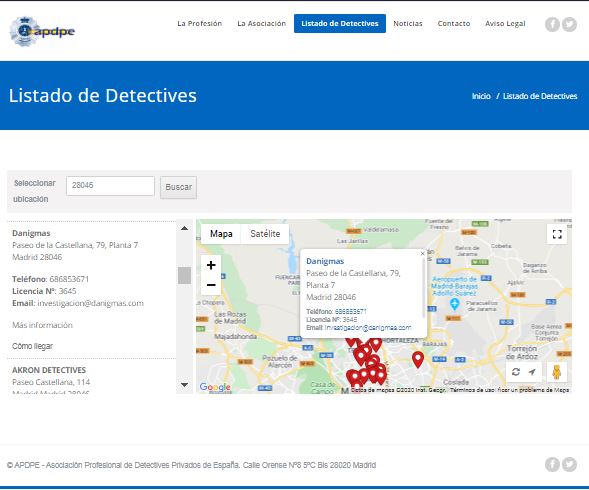
Task: Click the APDPE logo
Action: (x=42, y=31)
